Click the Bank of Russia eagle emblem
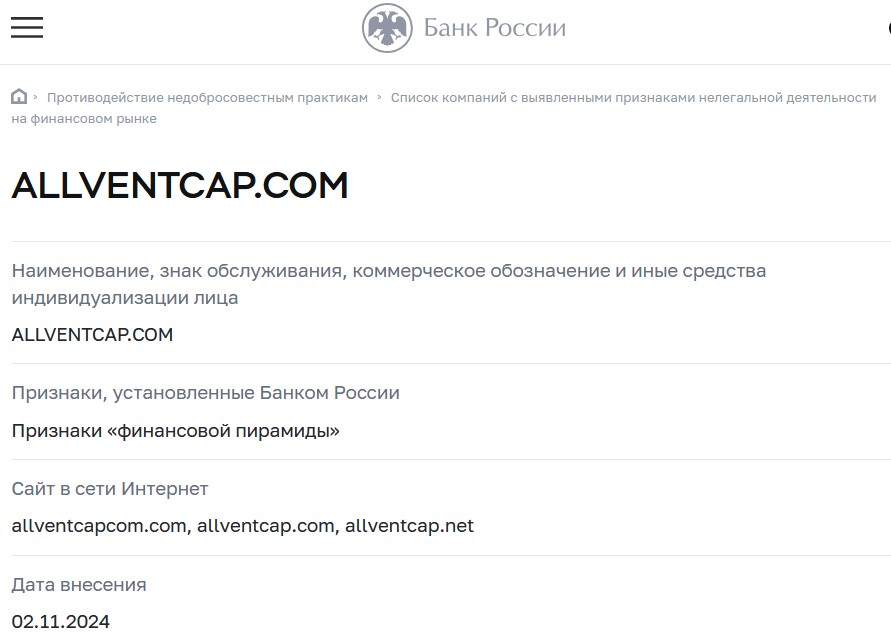The image size is (891, 637). tap(387, 28)
